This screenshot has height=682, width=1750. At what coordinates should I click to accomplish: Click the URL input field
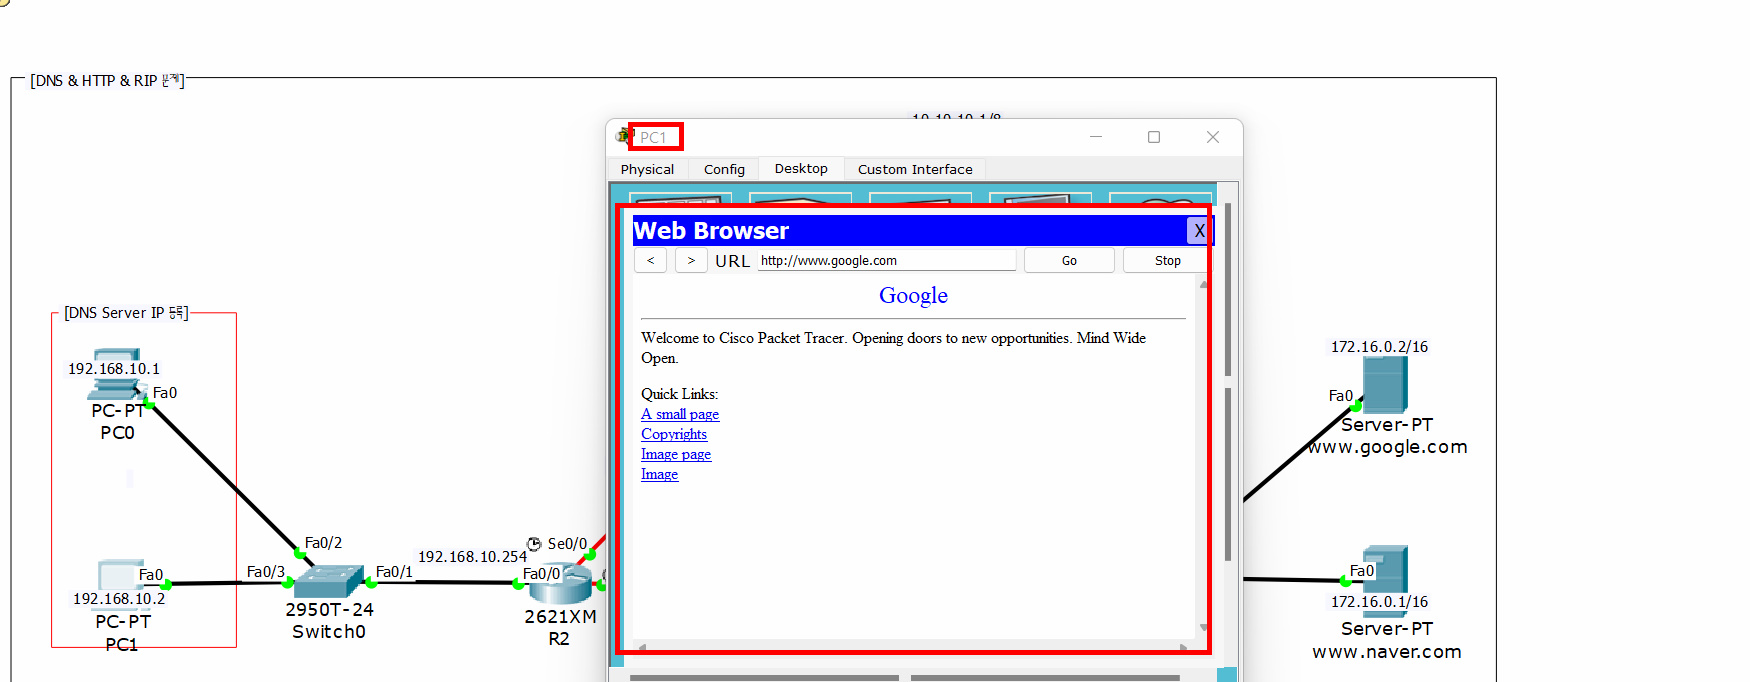pos(887,260)
